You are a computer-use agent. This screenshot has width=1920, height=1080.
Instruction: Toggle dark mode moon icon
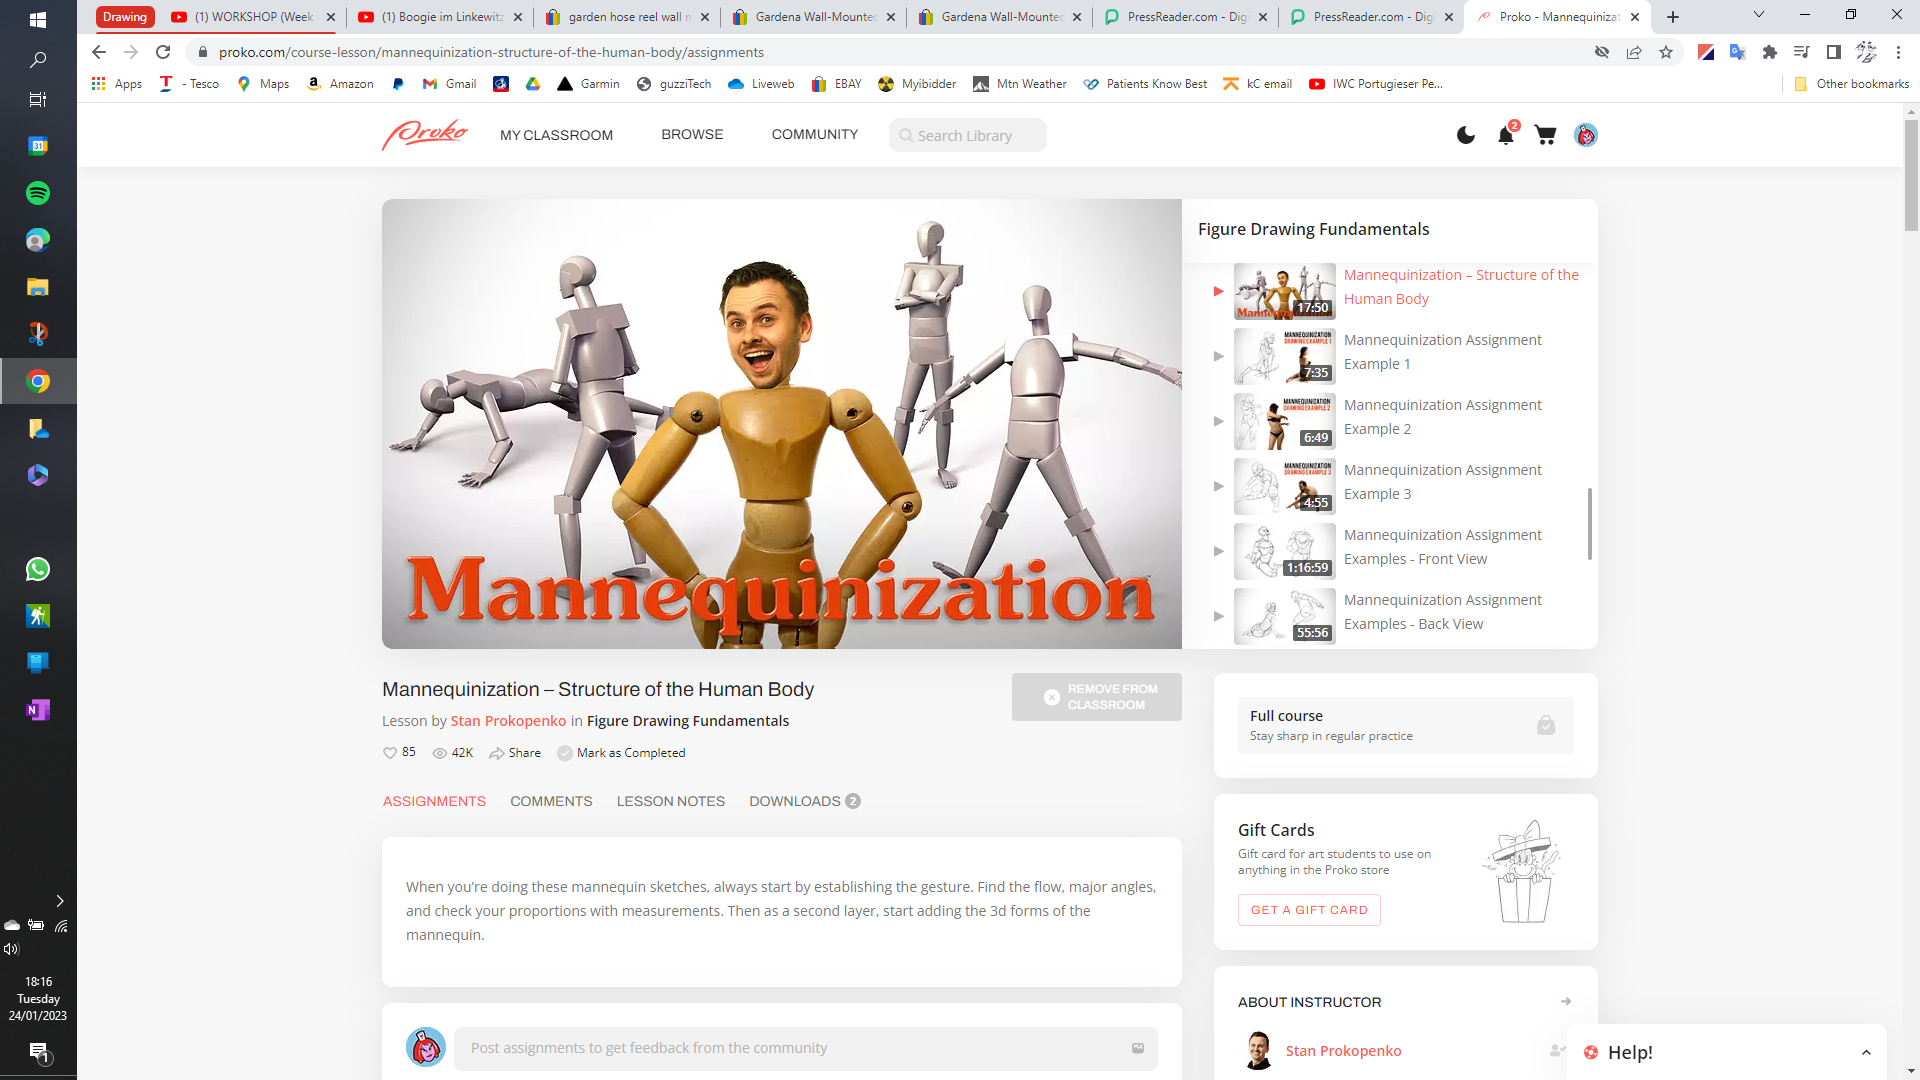(1466, 135)
